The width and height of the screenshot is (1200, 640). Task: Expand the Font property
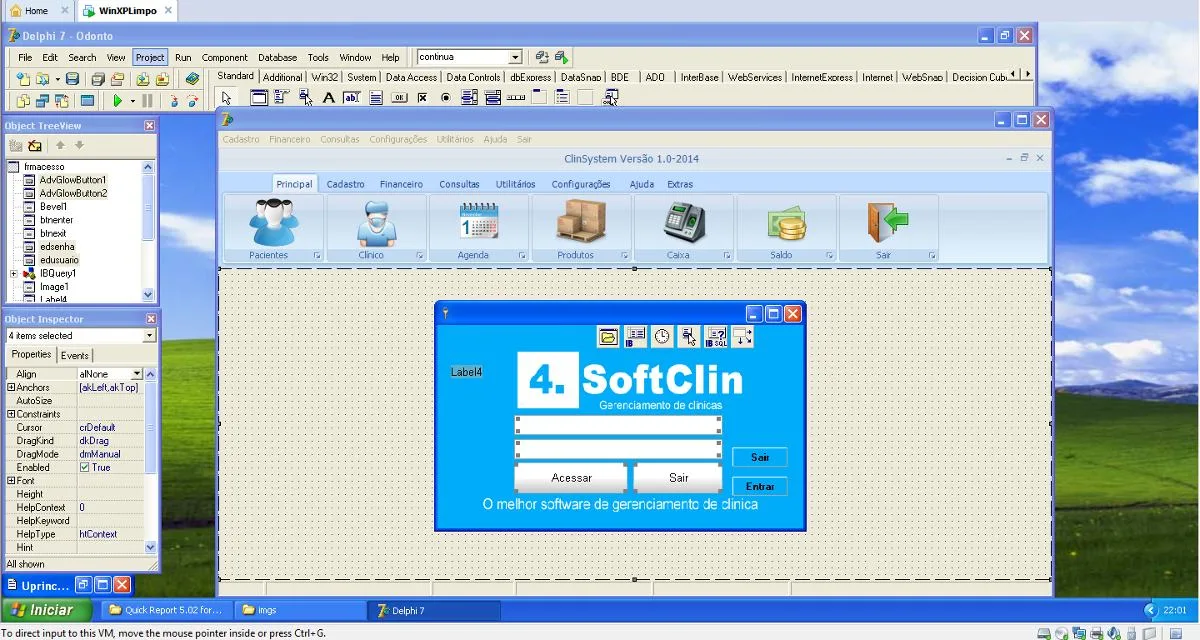click(x=11, y=481)
